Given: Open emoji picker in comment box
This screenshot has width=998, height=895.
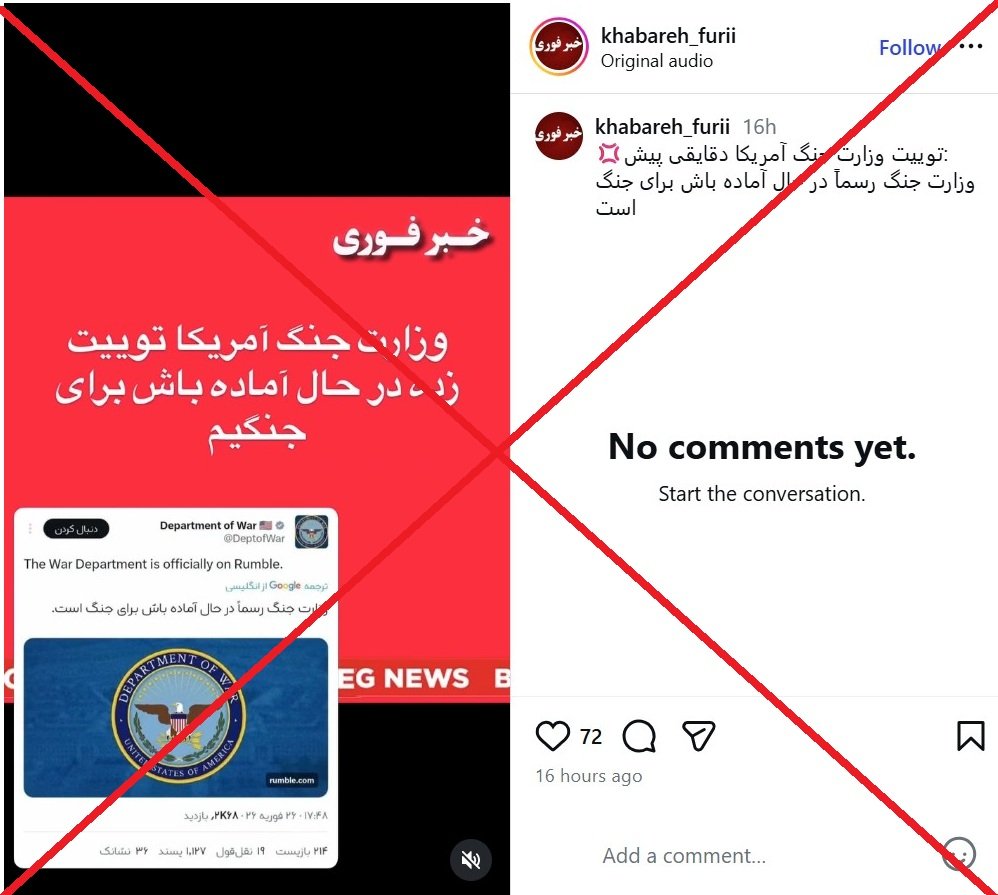Looking at the screenshot, I should click(959, 854).
